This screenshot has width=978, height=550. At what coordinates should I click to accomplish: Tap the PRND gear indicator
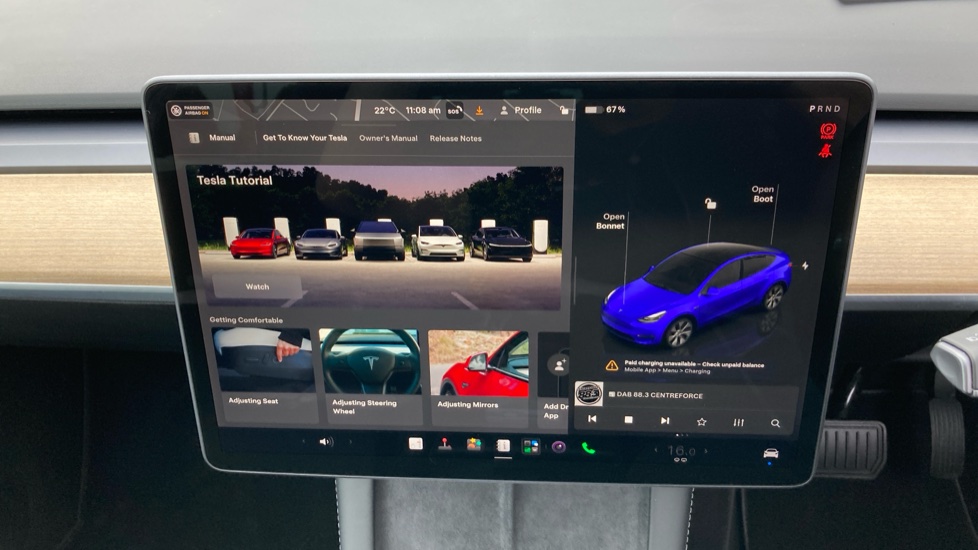tap(825, 109)
